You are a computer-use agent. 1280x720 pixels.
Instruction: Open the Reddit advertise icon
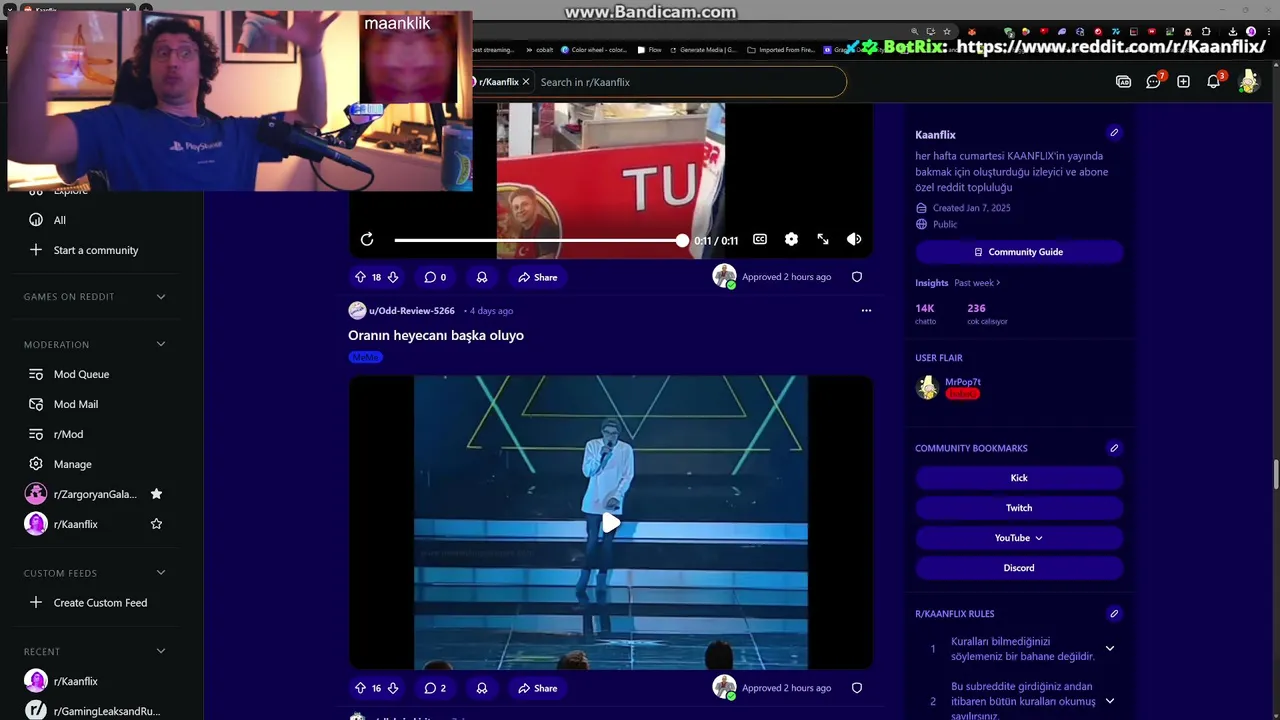1123,82
